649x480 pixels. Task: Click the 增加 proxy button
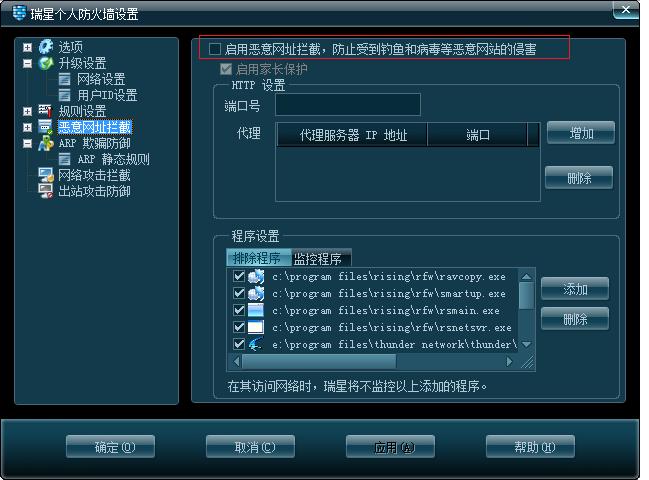(581, 133)
